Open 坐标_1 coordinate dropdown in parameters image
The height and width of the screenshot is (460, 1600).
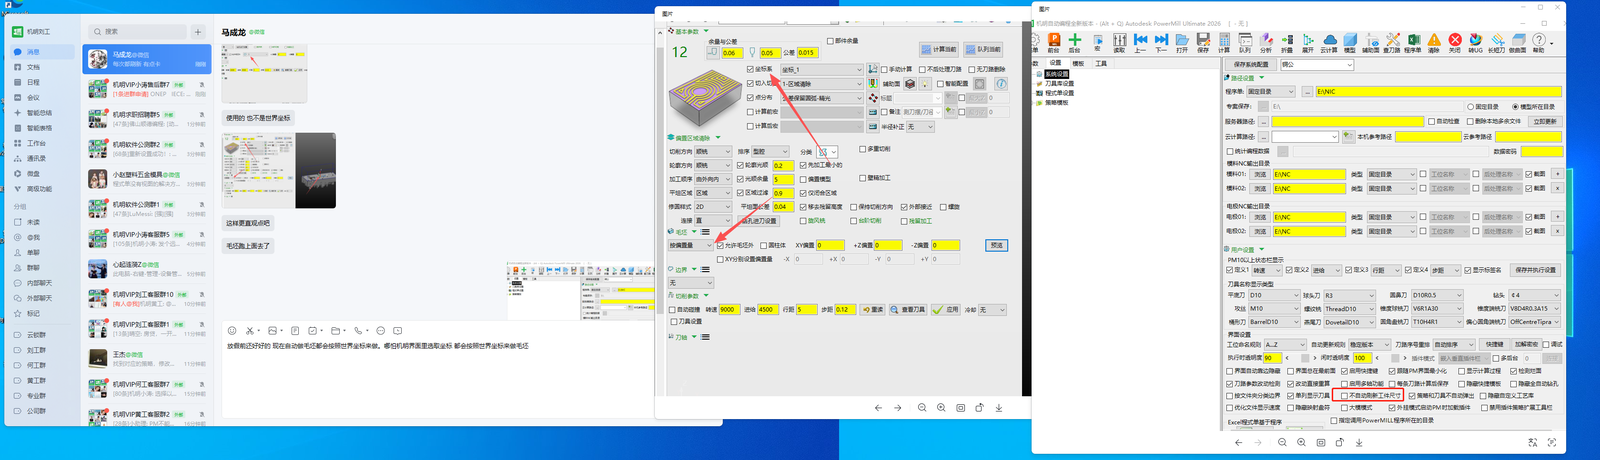pos(821,70)
